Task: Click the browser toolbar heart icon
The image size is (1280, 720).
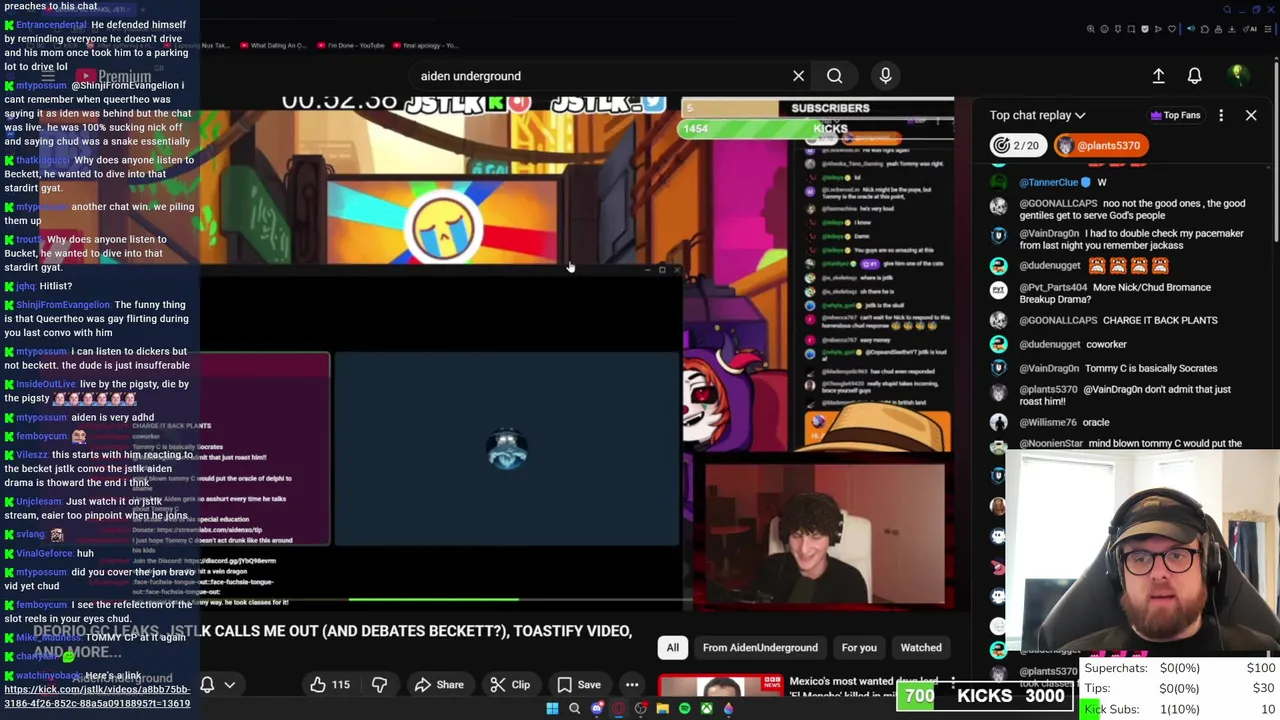Action: [1172, 29]
